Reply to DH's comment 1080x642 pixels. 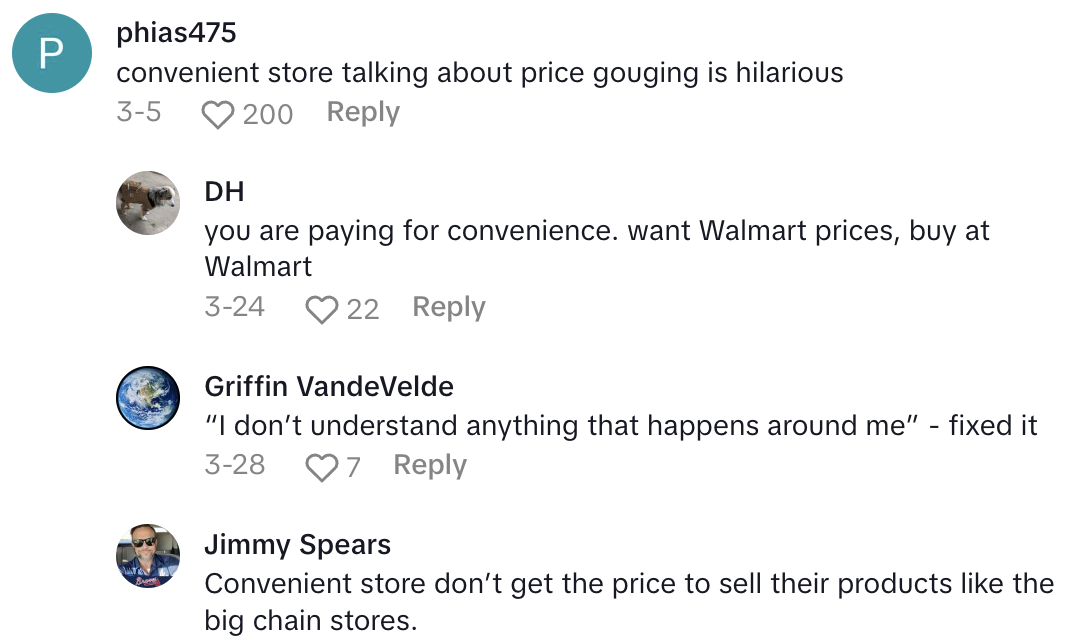coord(448,308)
